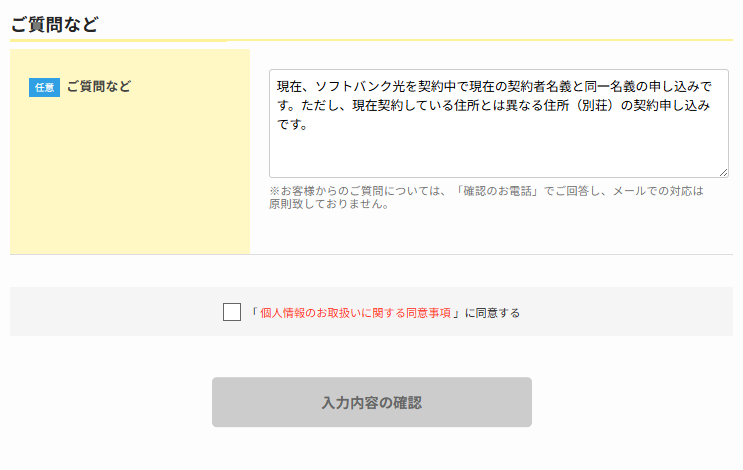Click at the final です。 line in textarea
Screen dimensions: 743x470
(x=292, y=126)
